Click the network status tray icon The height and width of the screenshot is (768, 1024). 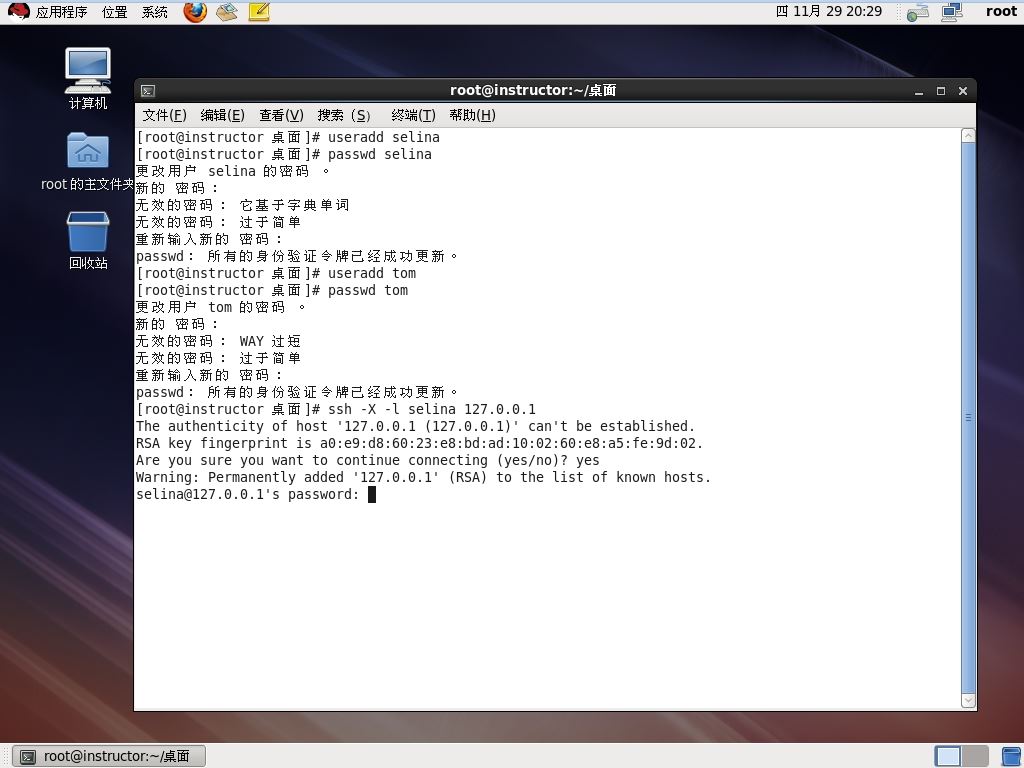918,12
